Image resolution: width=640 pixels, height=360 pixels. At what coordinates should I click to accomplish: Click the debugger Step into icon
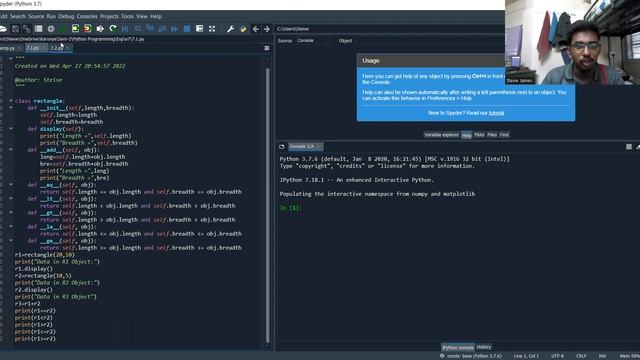pos(150,29)
